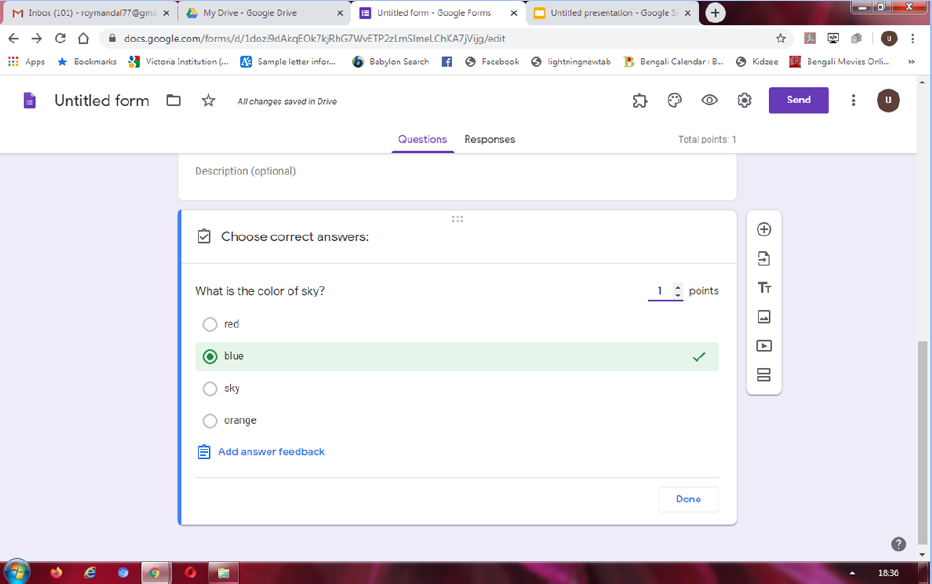Screen dimensions: 932x584
Task: Click the points value field
Action: click(660, 291)
